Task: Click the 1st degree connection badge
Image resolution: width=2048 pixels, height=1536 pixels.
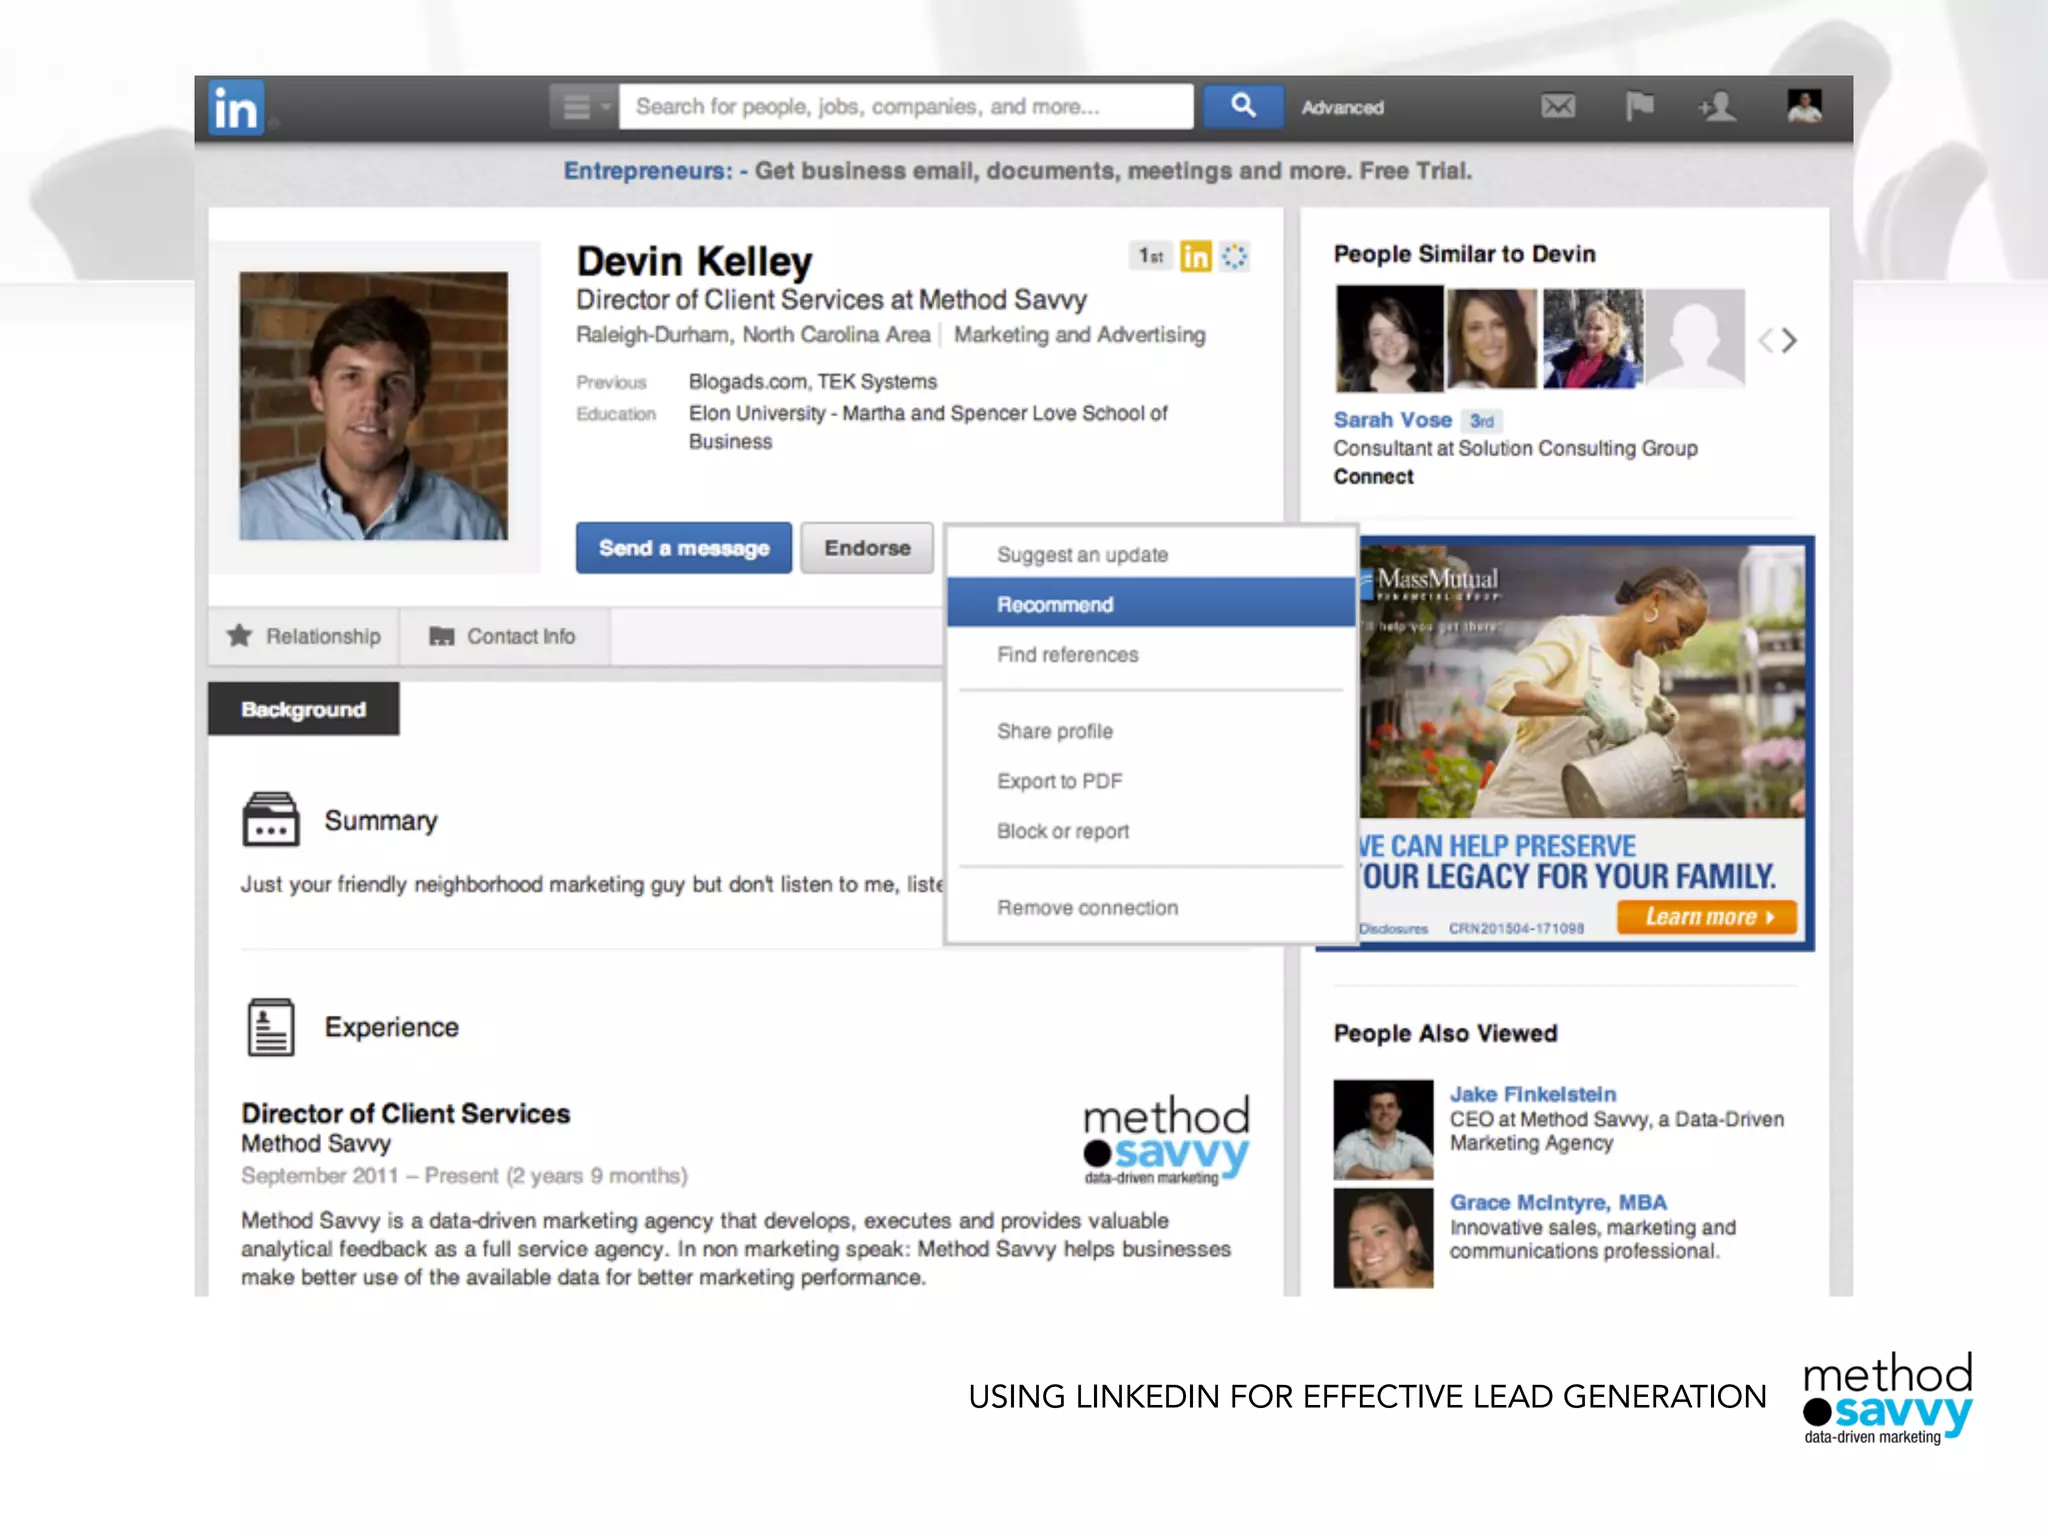Action: click(1150, 257)
